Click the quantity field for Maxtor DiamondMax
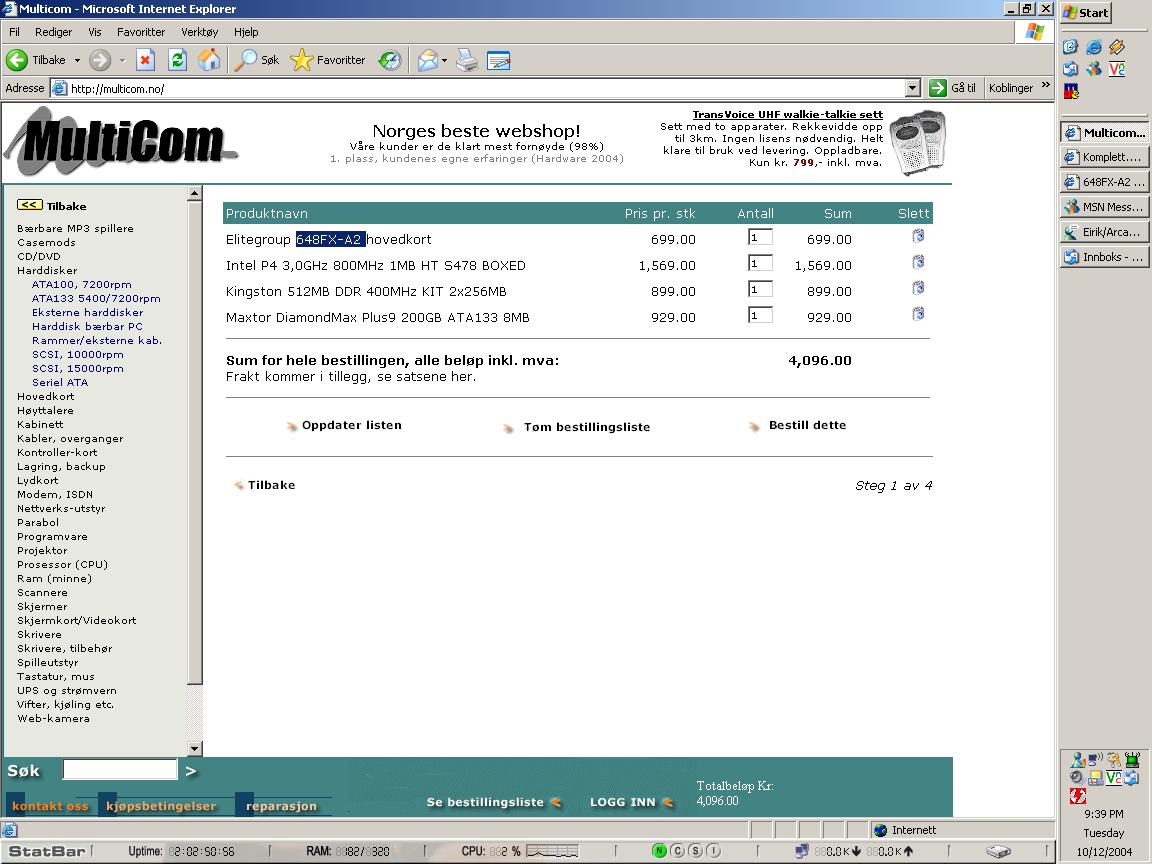The height and width of the screenshot is (864, 1152). 760,315
